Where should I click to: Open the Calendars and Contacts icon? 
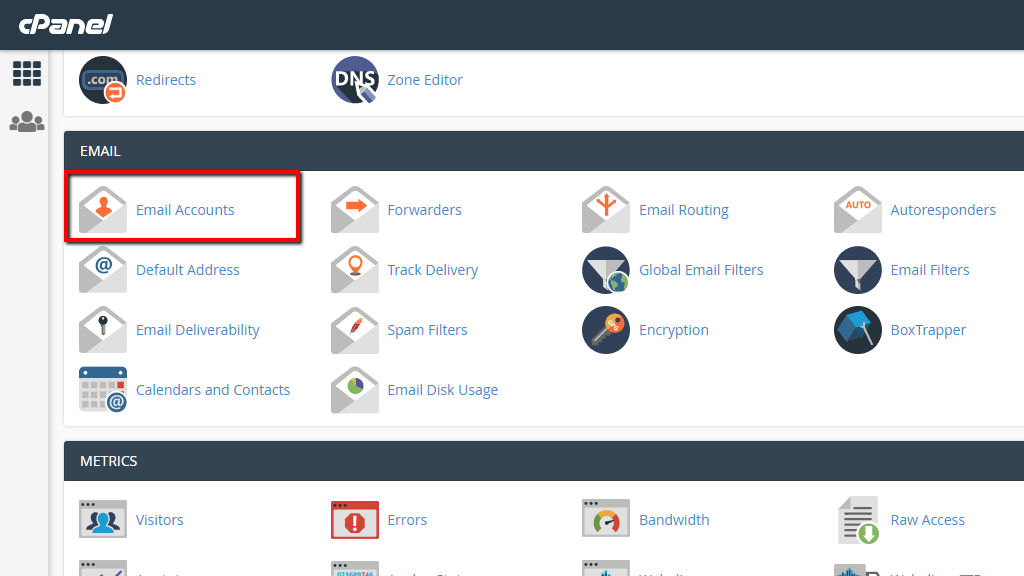[x=103, y=390]
